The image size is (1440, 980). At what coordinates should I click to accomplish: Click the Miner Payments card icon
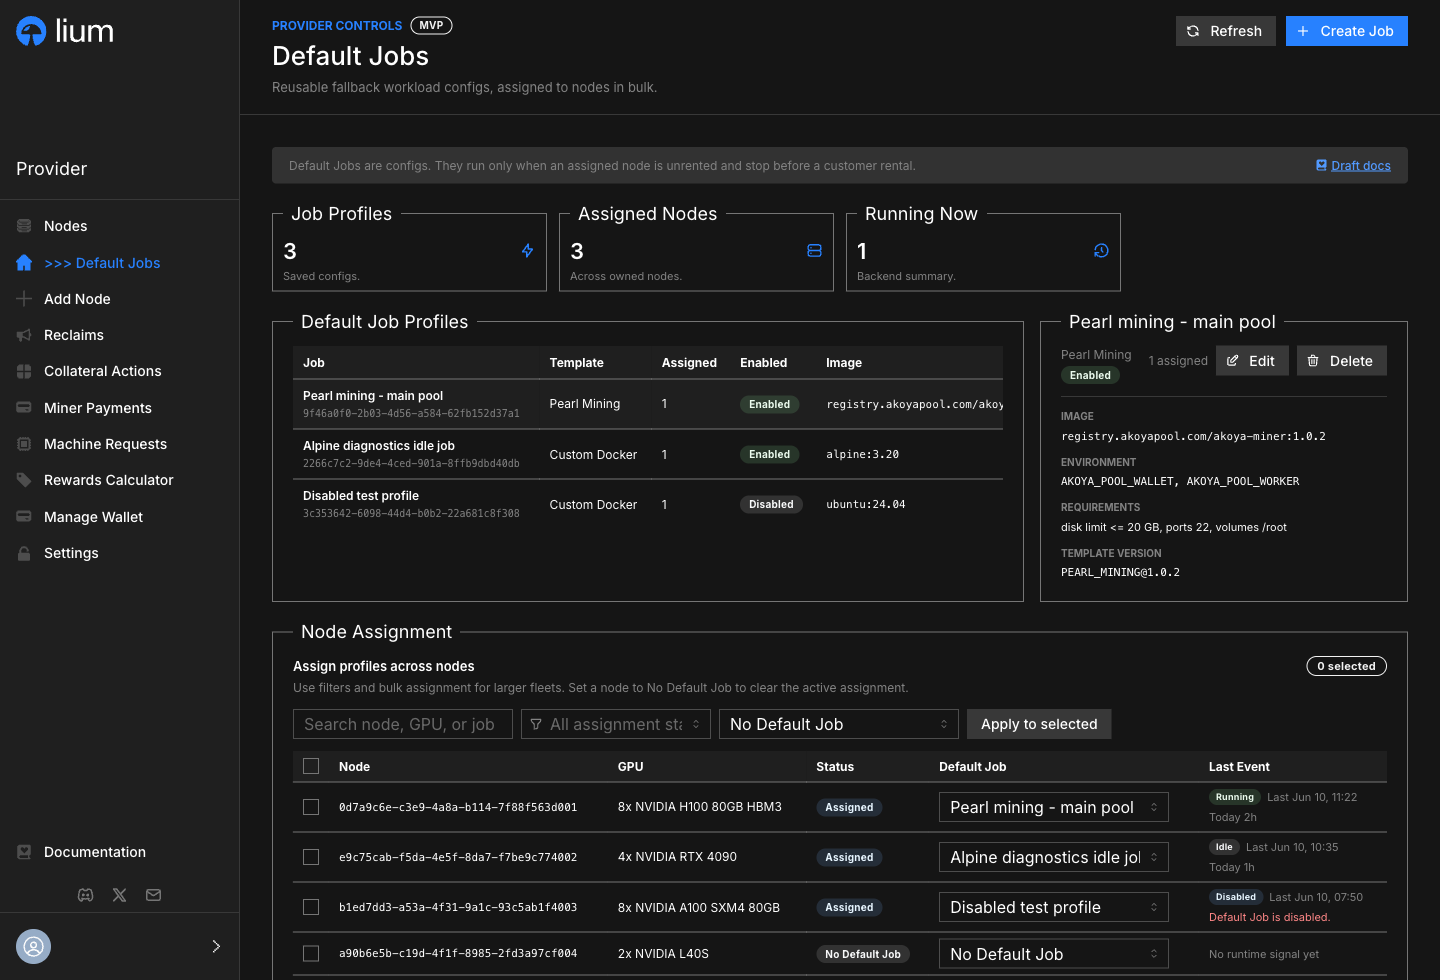click(x=24, y=408)
